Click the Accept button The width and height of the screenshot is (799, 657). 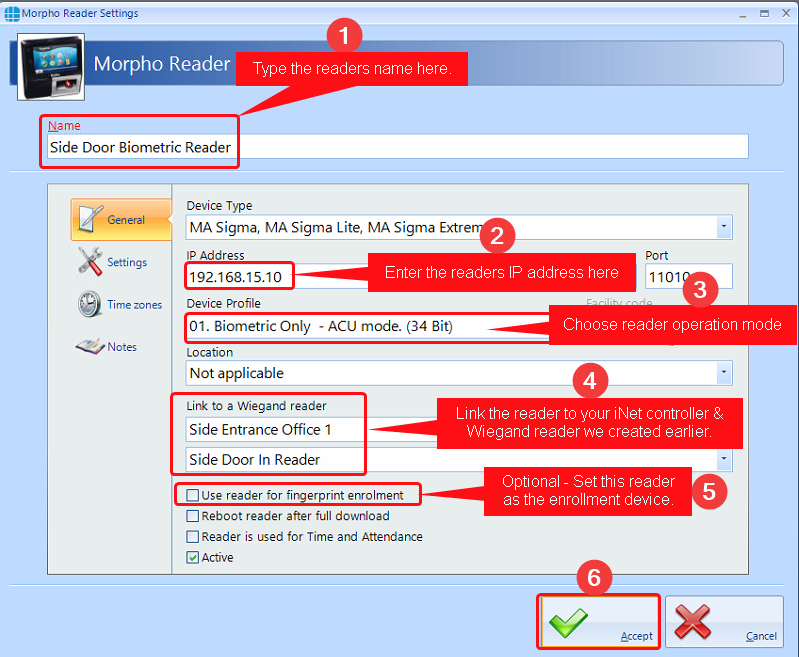(598, 622)
